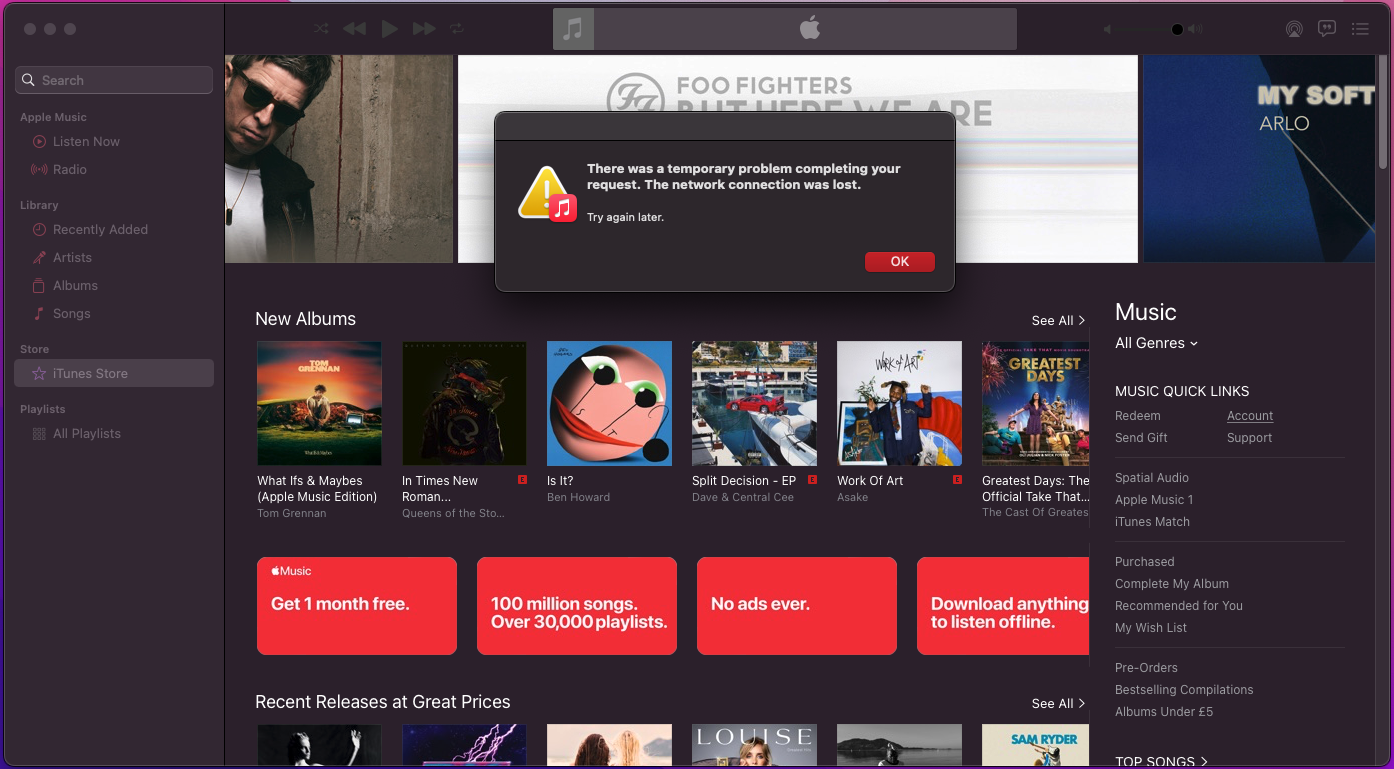Viewport: 1394px width, 769px height.
Task: Open the iTunes Match link
Action: click(1152, 522)
